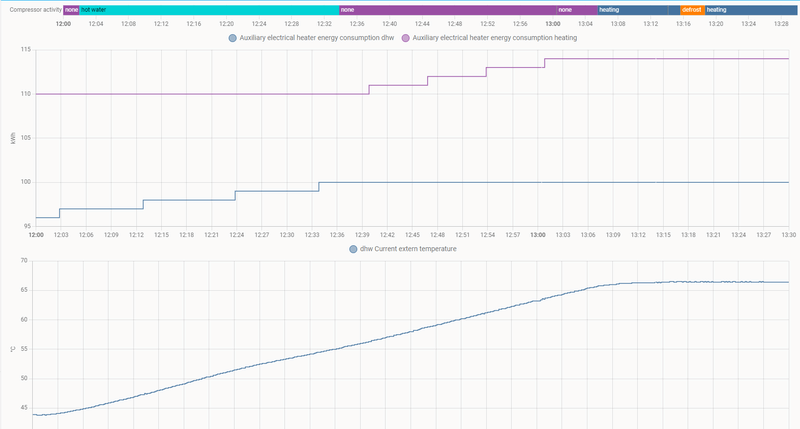Click the '12:32' tick on compressor timeline
This screenshot has height=429, width=800.
[324, 23]
